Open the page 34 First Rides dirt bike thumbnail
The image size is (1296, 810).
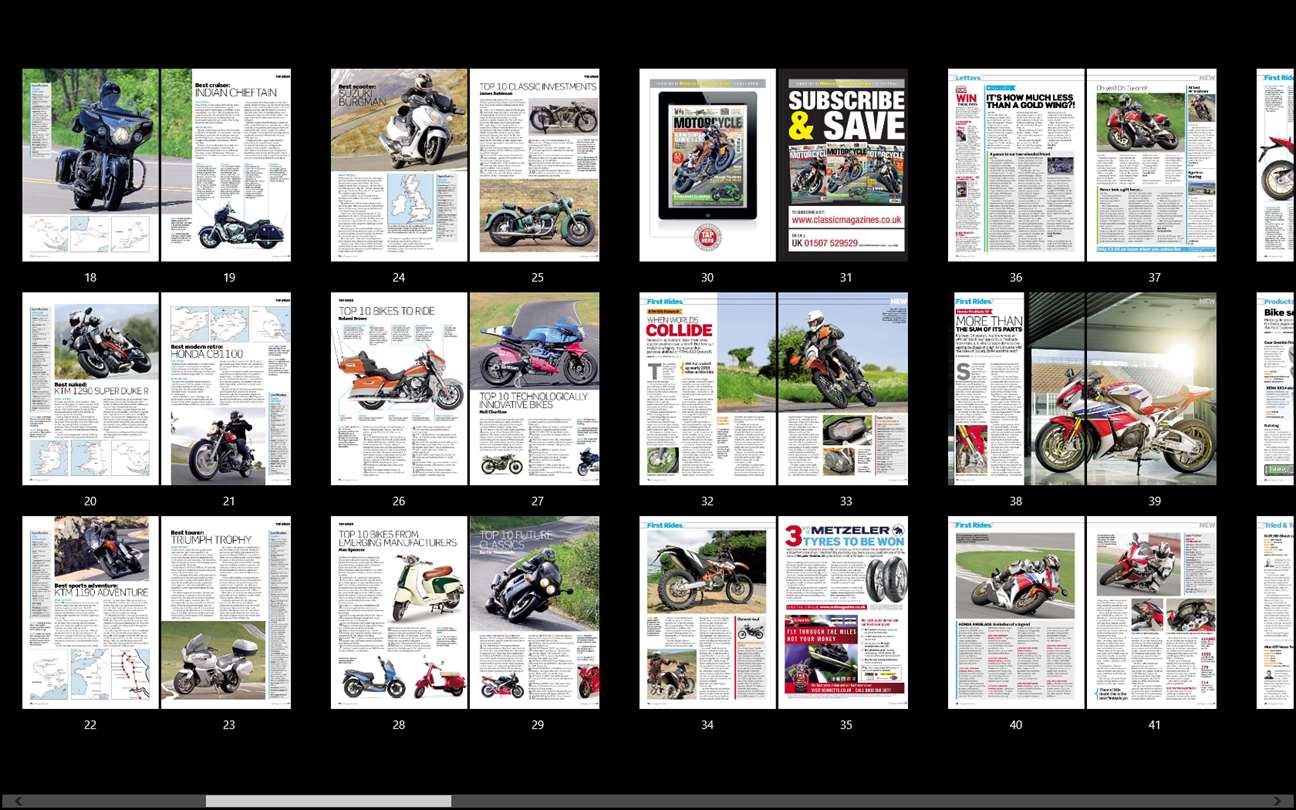click(708, 613)
